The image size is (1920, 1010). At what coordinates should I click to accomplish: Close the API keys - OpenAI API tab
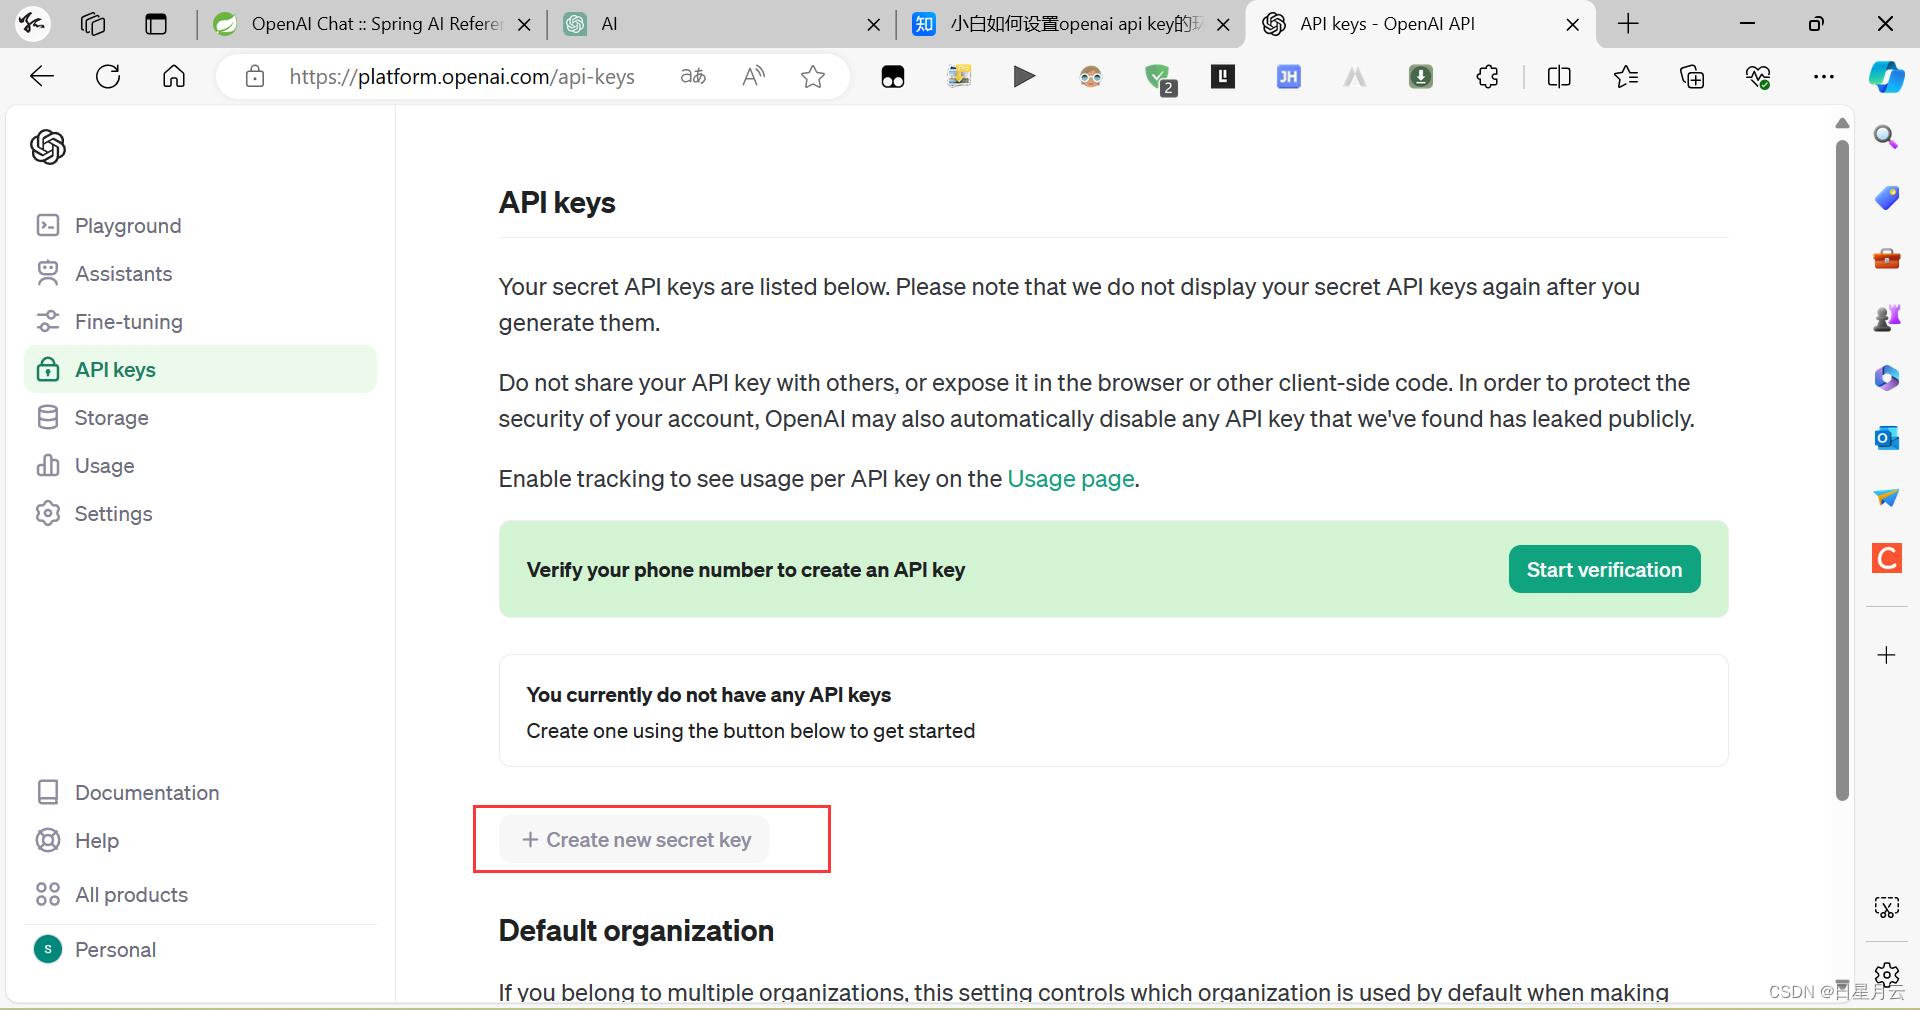[1572, 25]
